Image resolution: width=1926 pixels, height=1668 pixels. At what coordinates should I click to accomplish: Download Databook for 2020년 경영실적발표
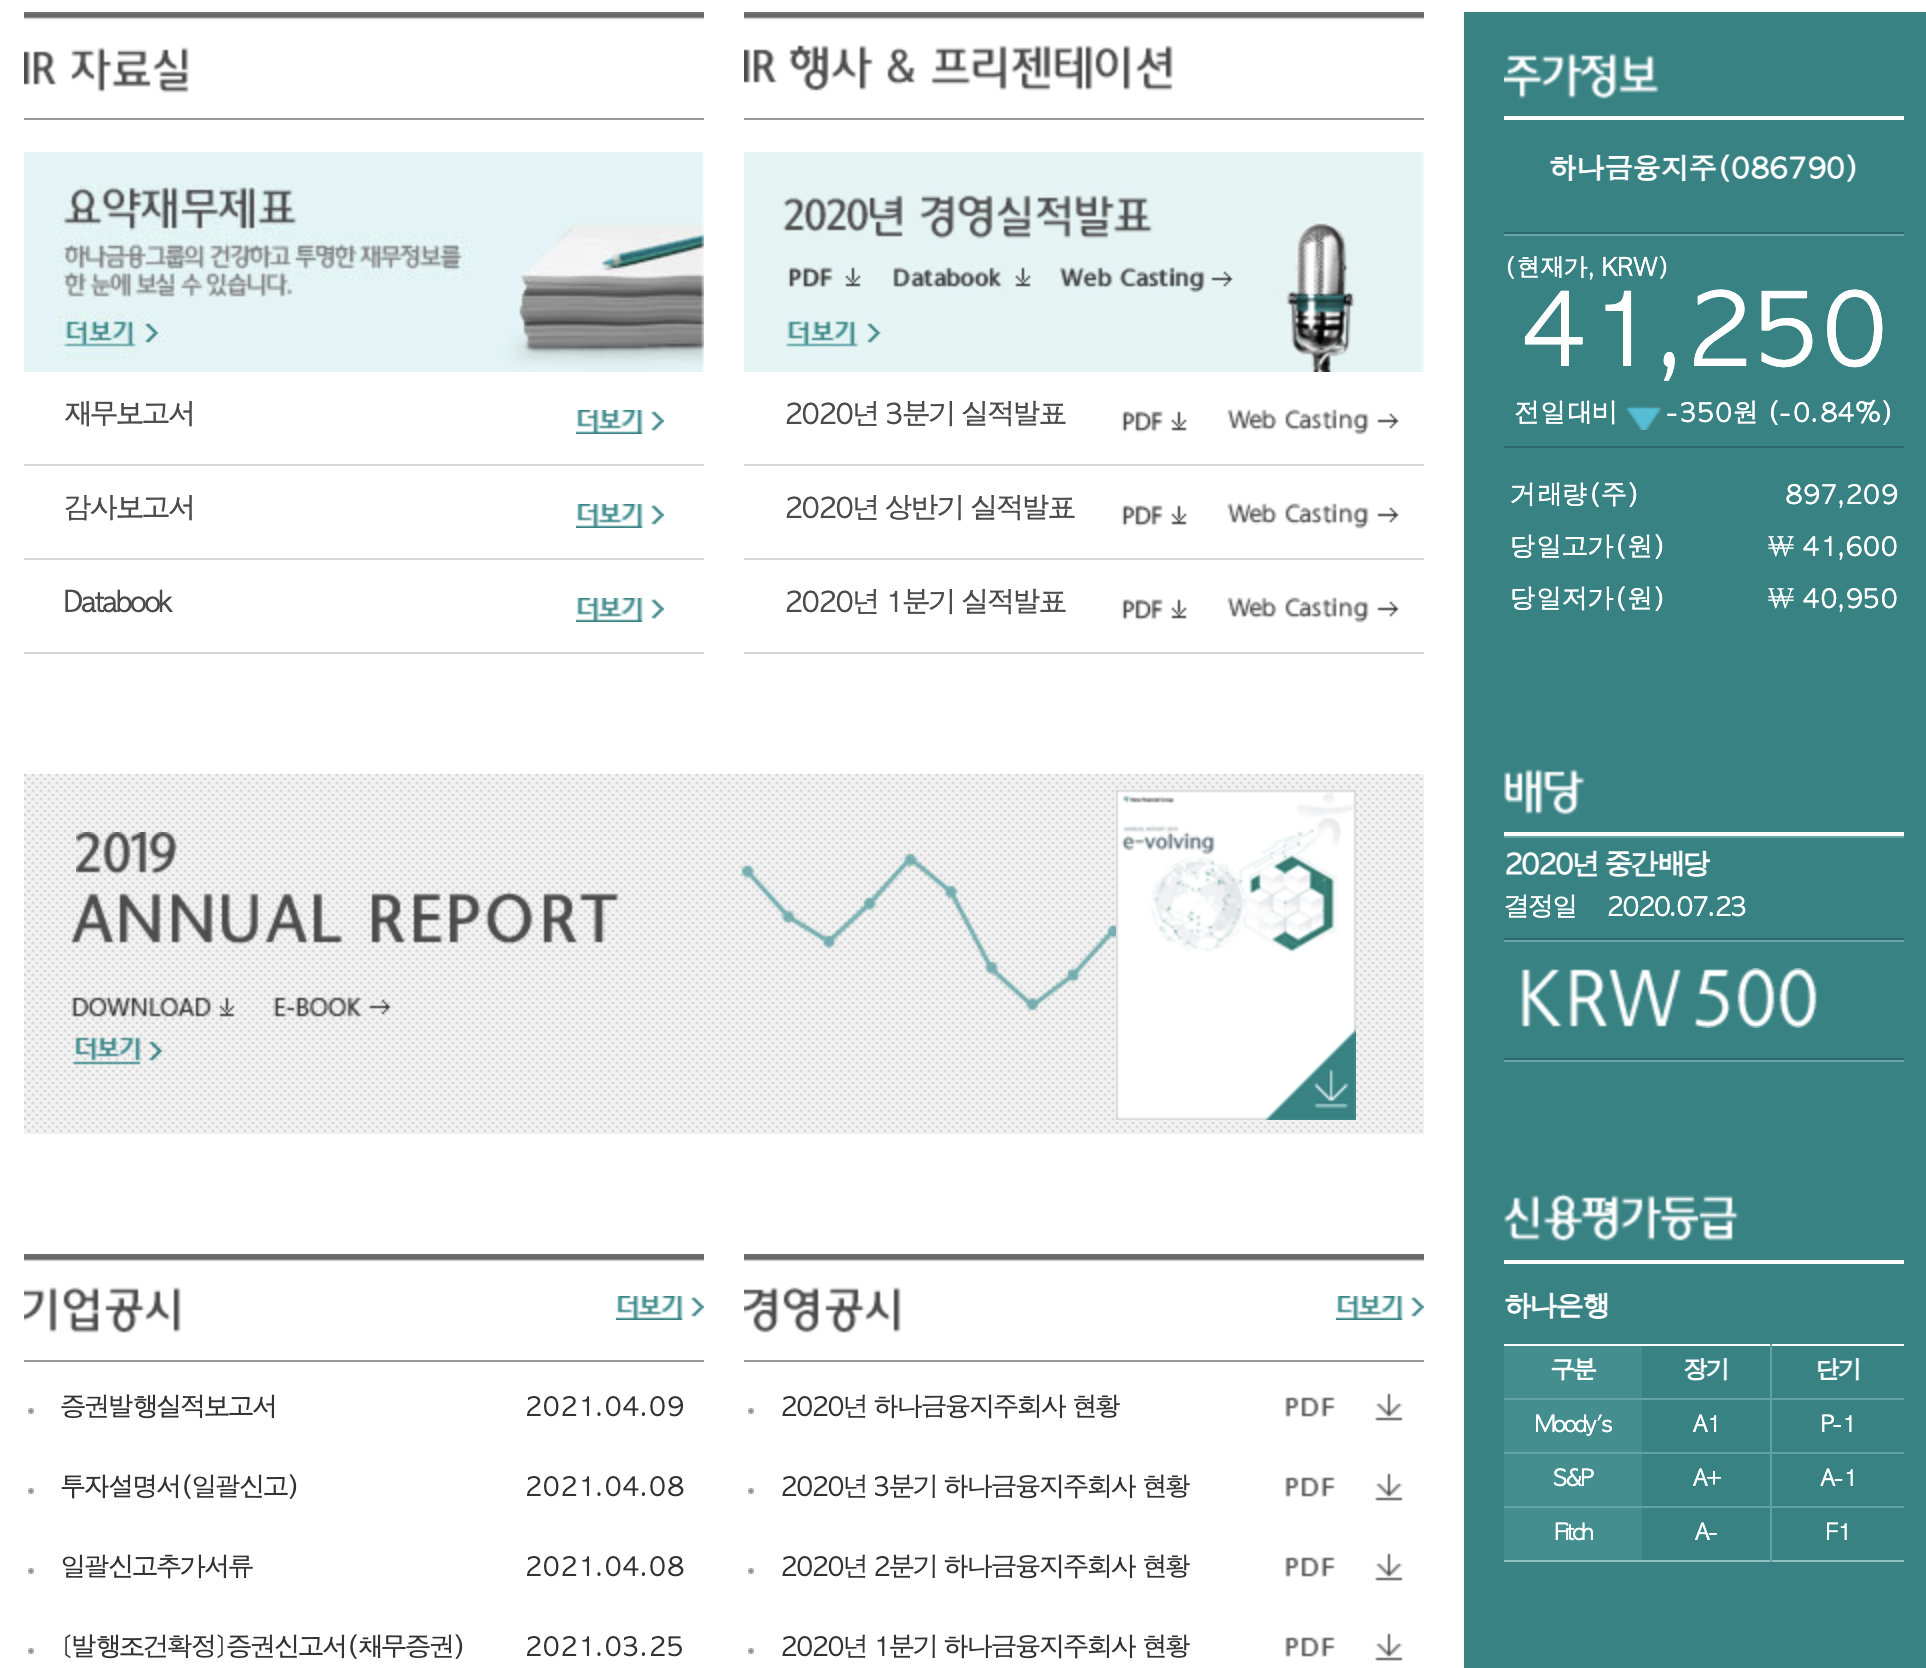pyautogui.click(x=961, y=278)
